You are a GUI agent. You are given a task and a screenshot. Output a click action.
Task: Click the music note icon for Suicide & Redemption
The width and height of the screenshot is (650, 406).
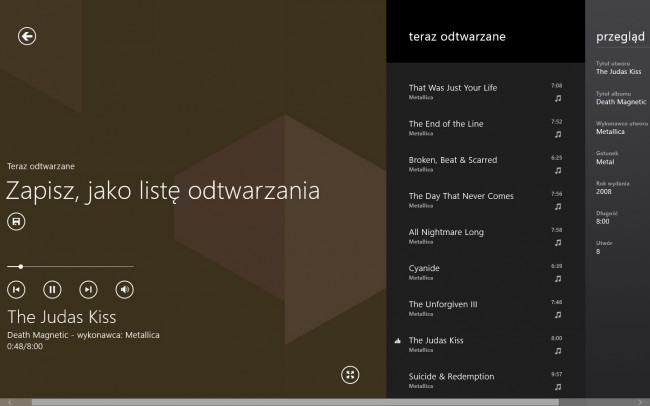tap(558, 387)
